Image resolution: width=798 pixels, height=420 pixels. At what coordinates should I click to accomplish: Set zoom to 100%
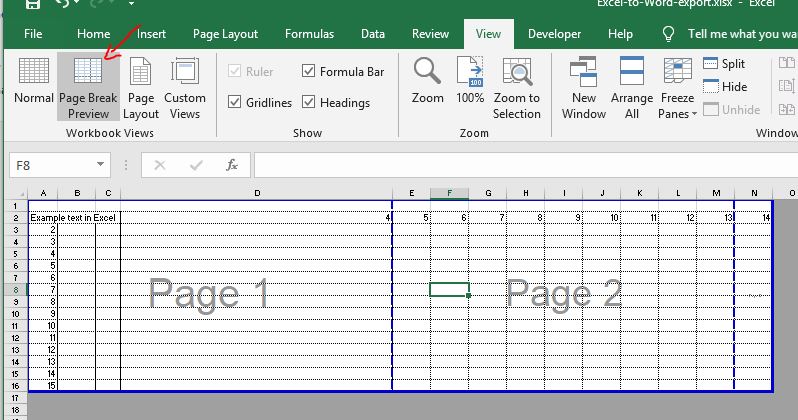[470, 80]
